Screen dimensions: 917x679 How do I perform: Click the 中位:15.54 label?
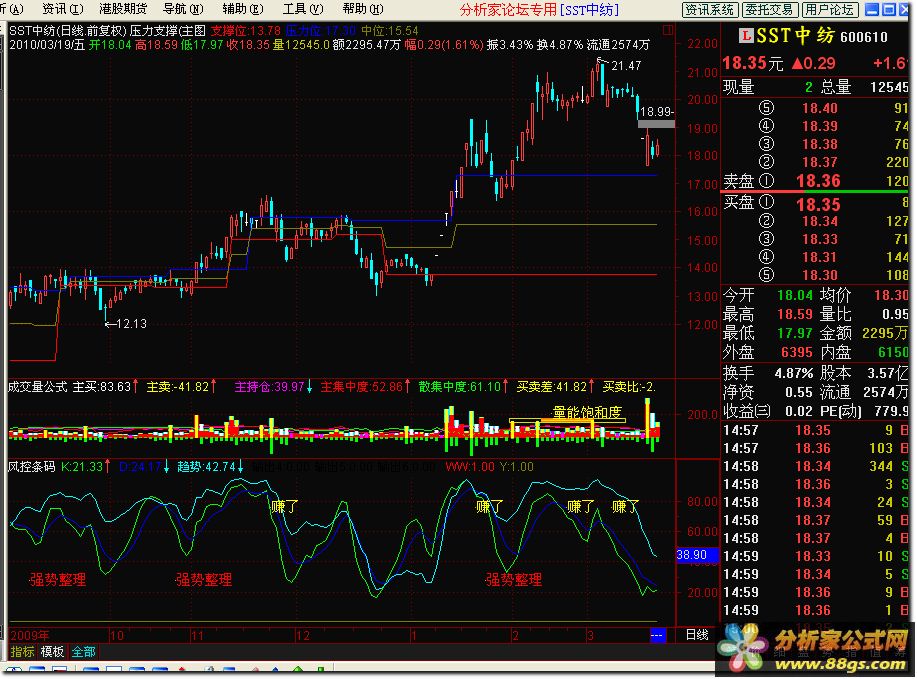(x=389, y=31)
